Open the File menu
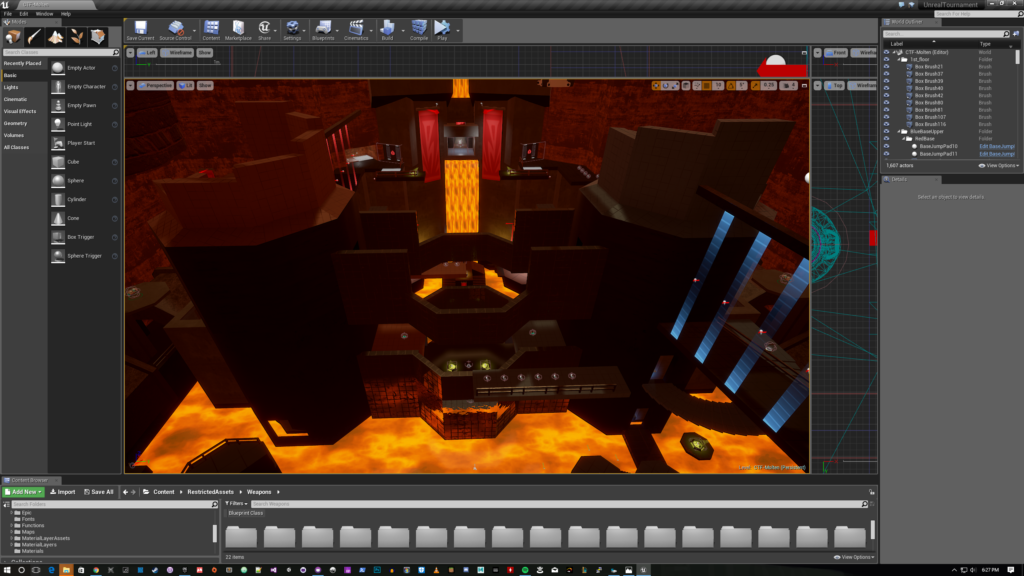1024x576 pixels. (8, 14)
